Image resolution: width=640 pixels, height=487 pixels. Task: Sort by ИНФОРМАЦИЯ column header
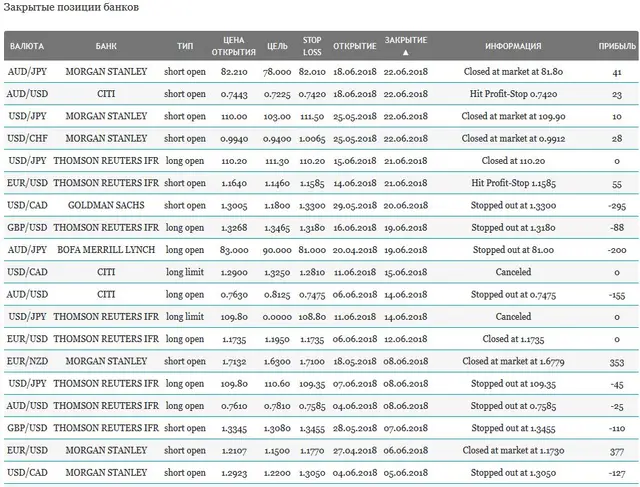[513, 46]
